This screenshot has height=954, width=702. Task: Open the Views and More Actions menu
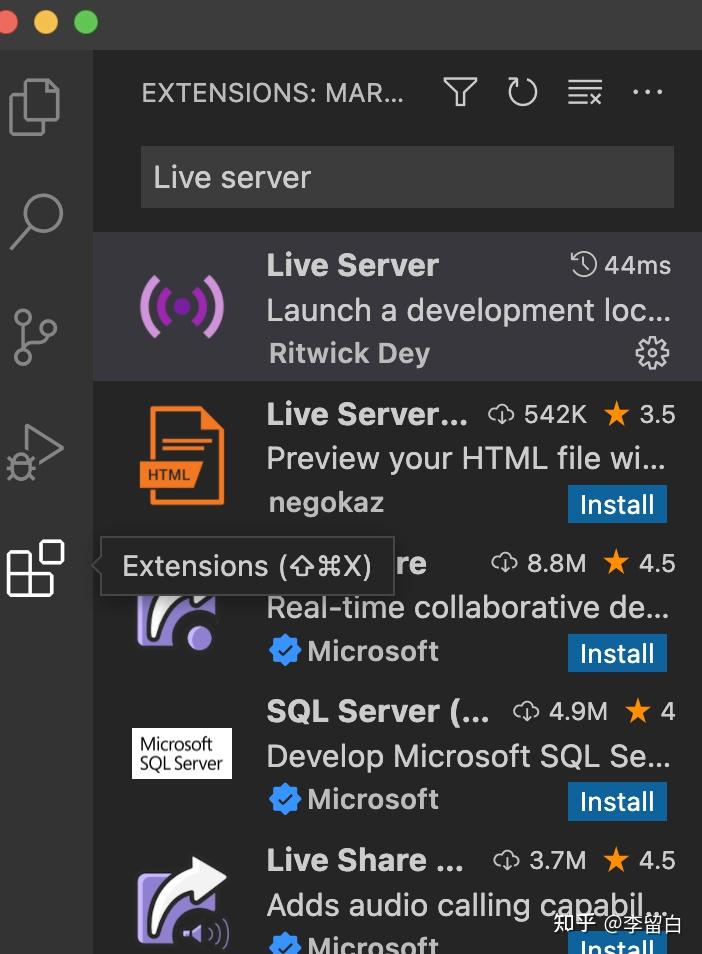648,93
